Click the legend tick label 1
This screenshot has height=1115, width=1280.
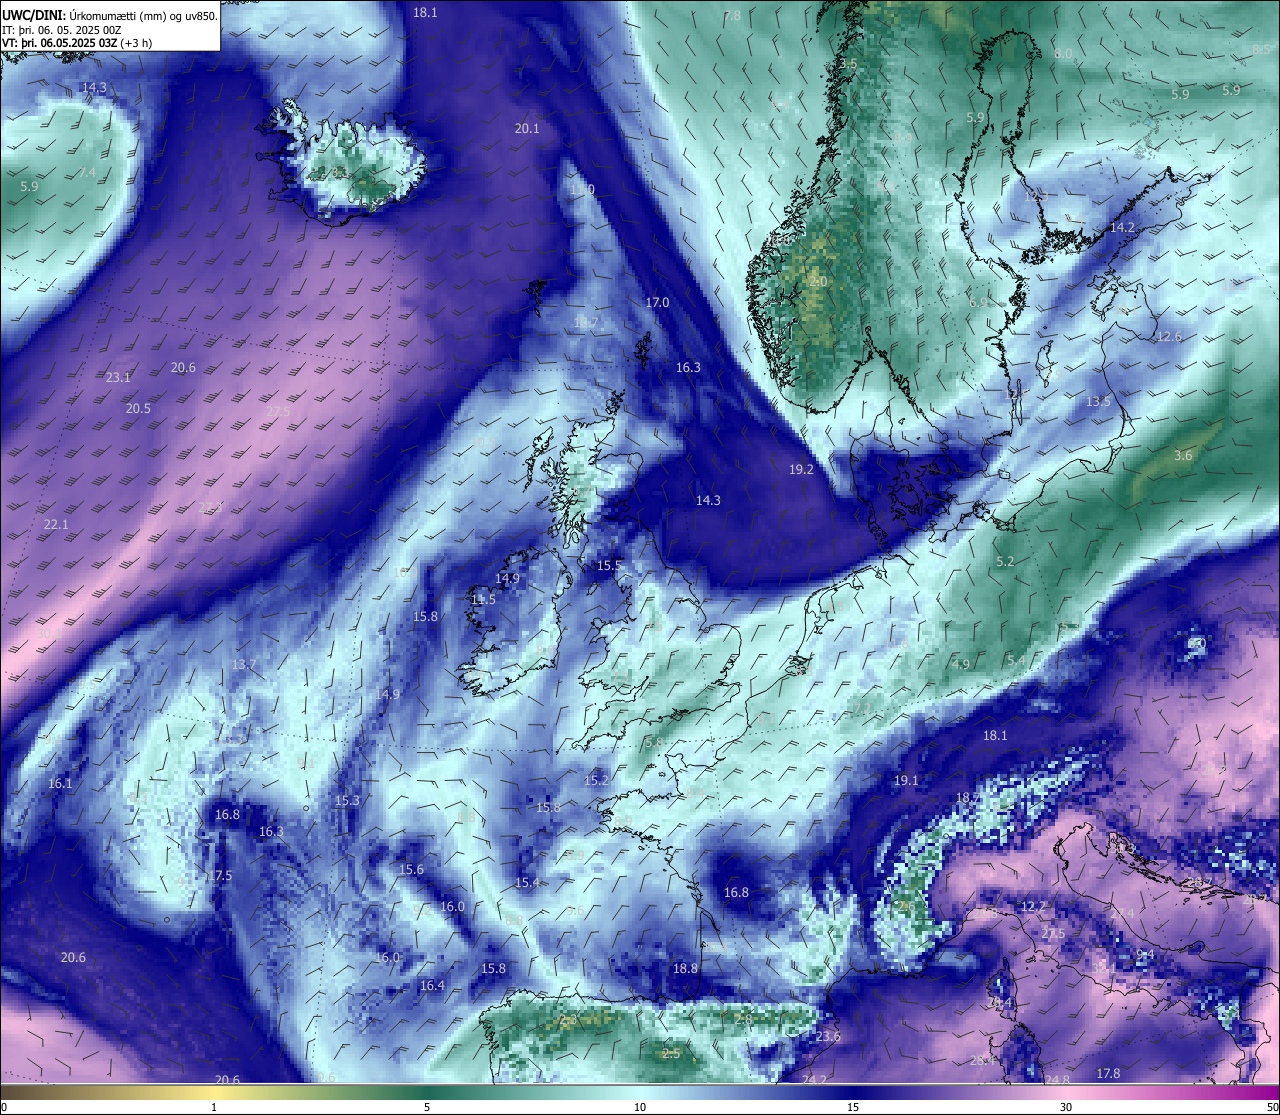point(214,1107)
